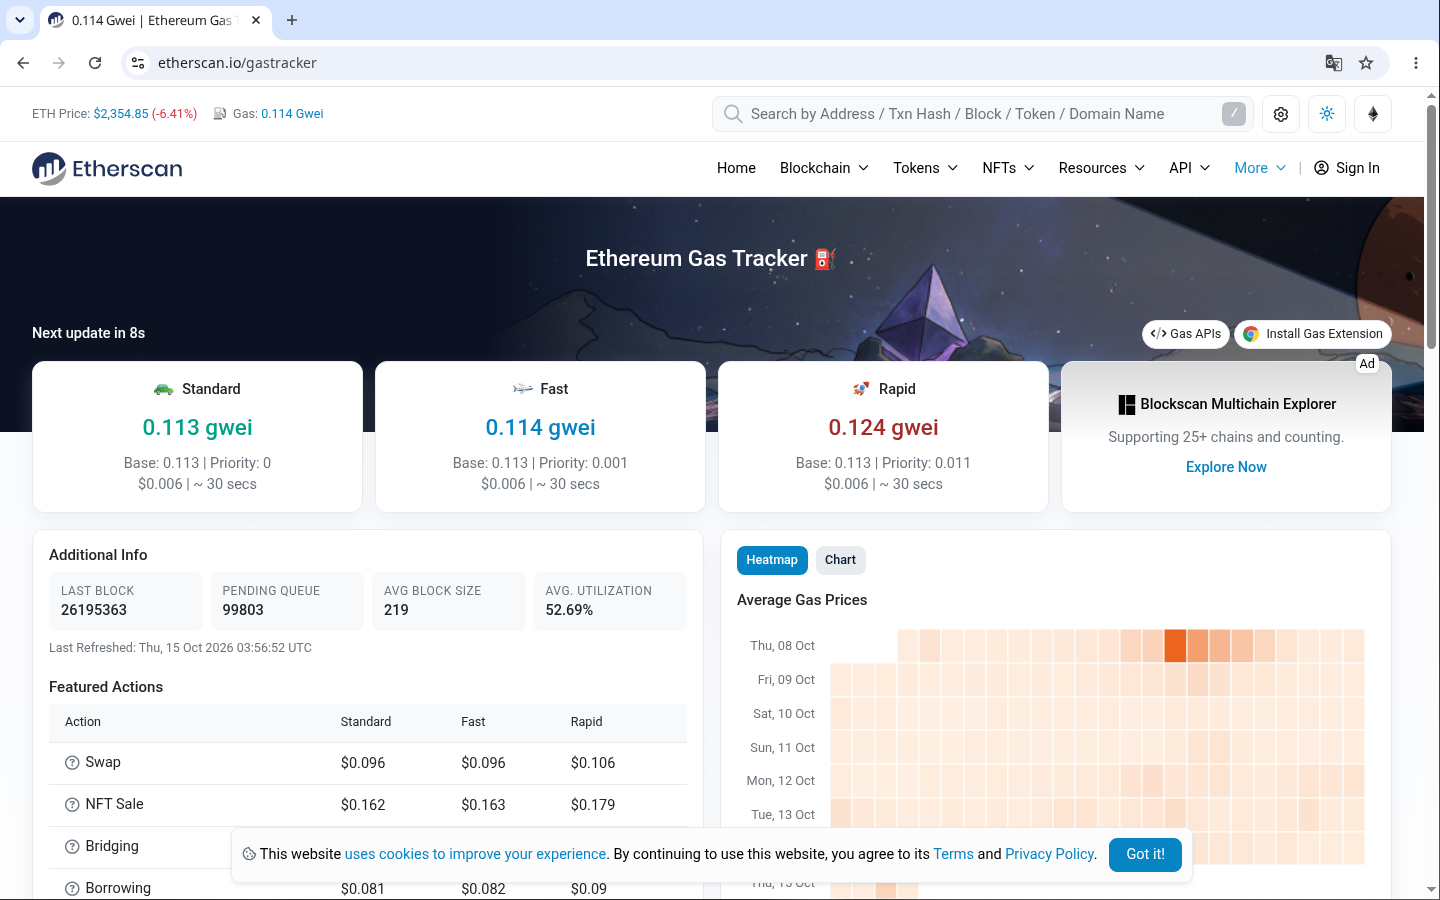The width and height of the screenshot is (1440, 900).
Task: Dismiss cookie notice with Got it!
Action: 1145,854
